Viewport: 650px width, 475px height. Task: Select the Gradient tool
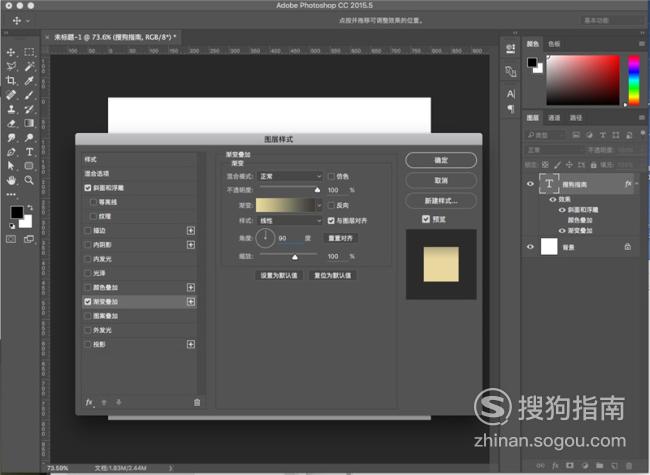click(29, 123)
